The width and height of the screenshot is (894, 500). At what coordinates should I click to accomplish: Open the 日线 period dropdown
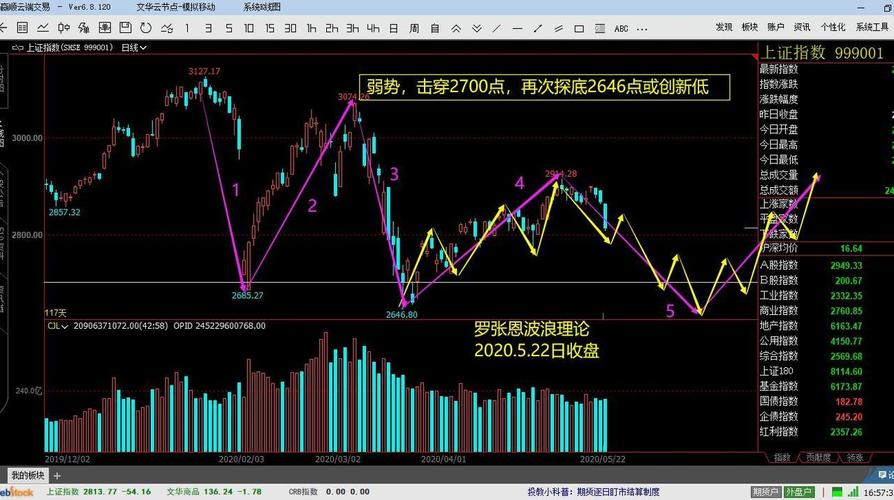click(x=133, y=47)
